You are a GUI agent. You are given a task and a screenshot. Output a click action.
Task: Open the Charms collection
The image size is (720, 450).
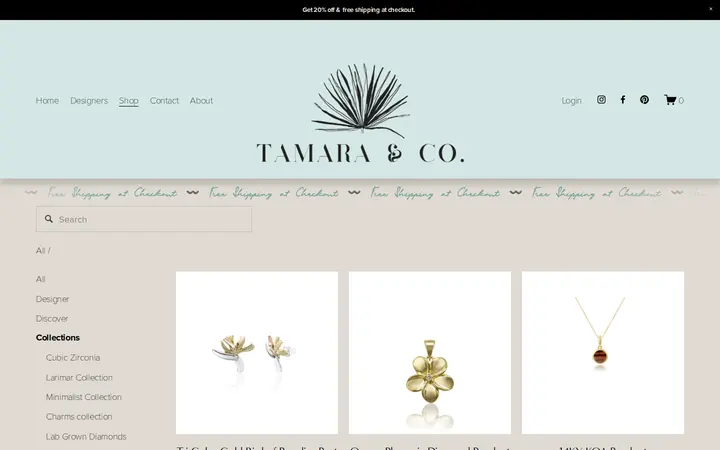tap(79, 416)
